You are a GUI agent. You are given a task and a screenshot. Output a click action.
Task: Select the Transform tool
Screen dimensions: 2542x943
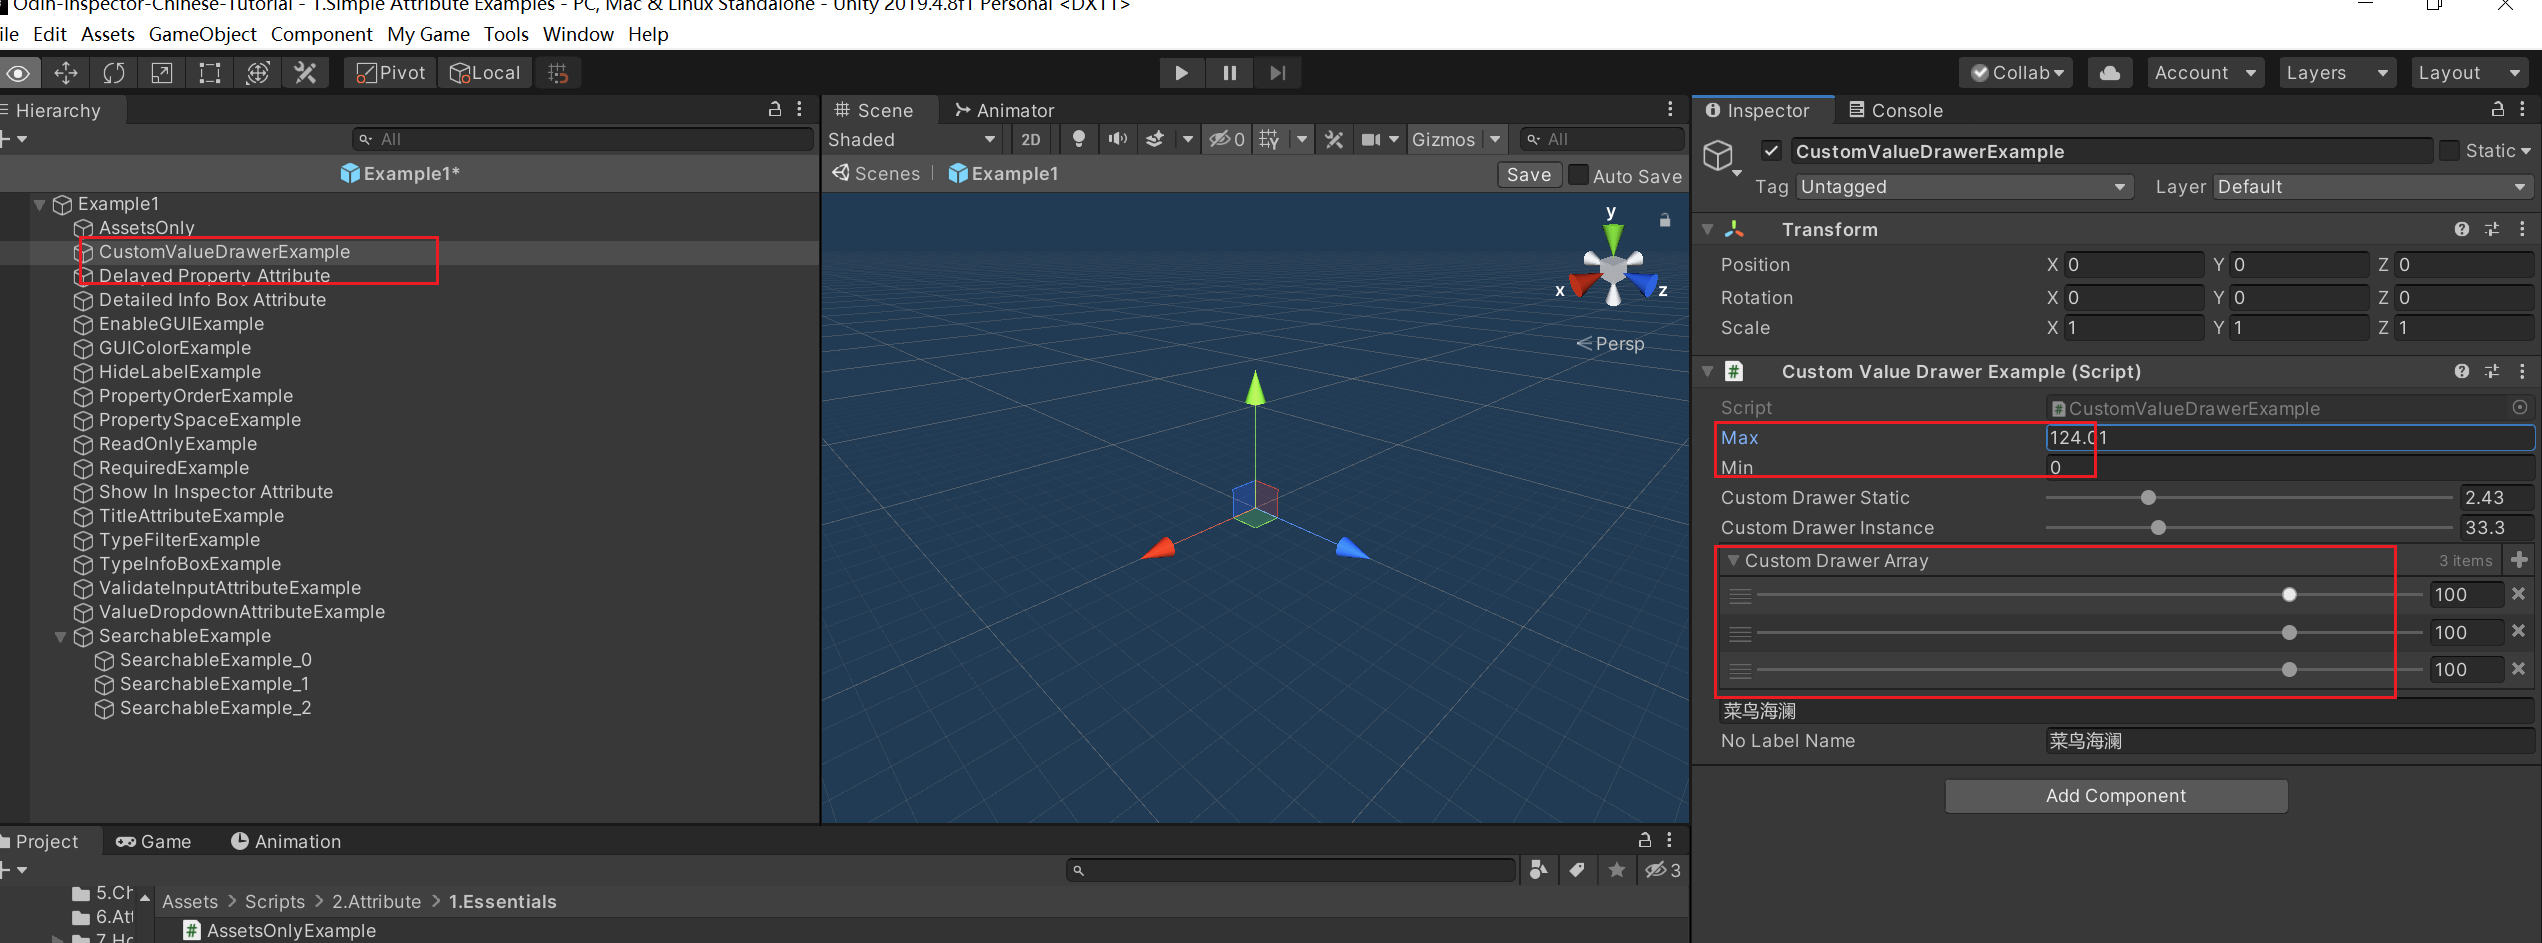(x=258, y=73)
